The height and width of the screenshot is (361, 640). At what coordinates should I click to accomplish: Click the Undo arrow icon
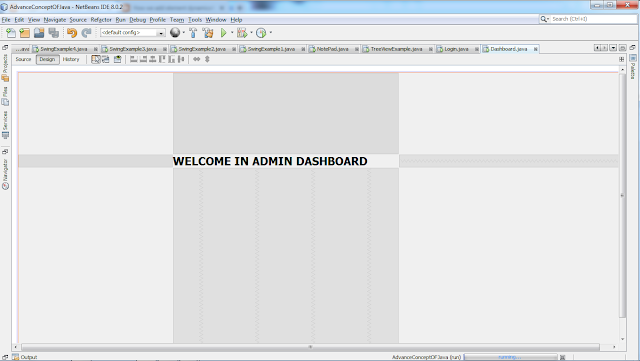point(72,33)
